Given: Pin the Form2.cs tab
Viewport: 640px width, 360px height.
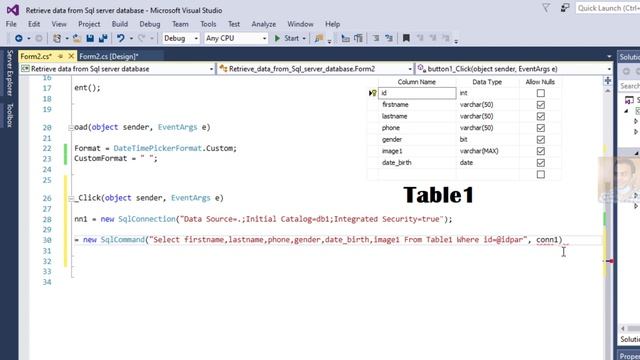Looking at the screenshot, I should pyautogui.click(x=60, y=56).
